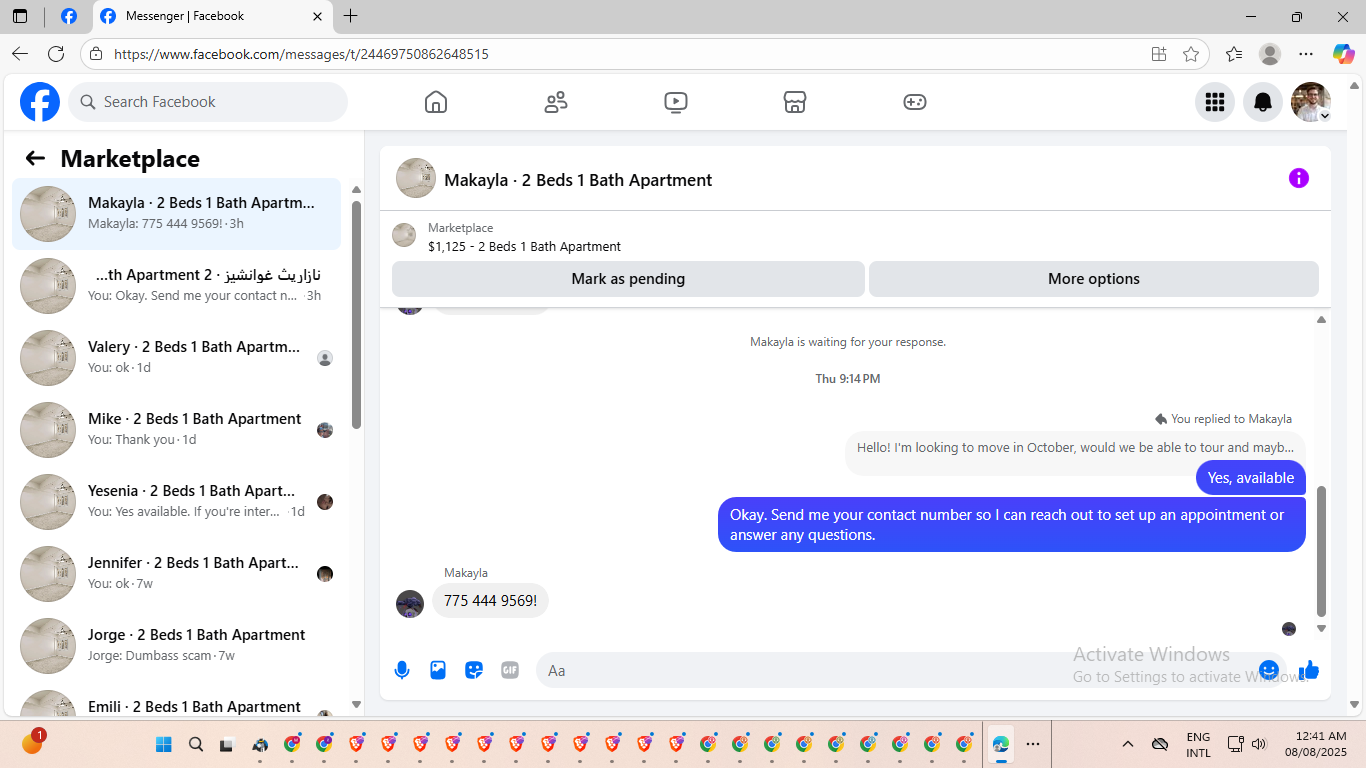1366x768 pixels.
Task: Switch to the pinned Facebook tab
Action: click(69, 16)
